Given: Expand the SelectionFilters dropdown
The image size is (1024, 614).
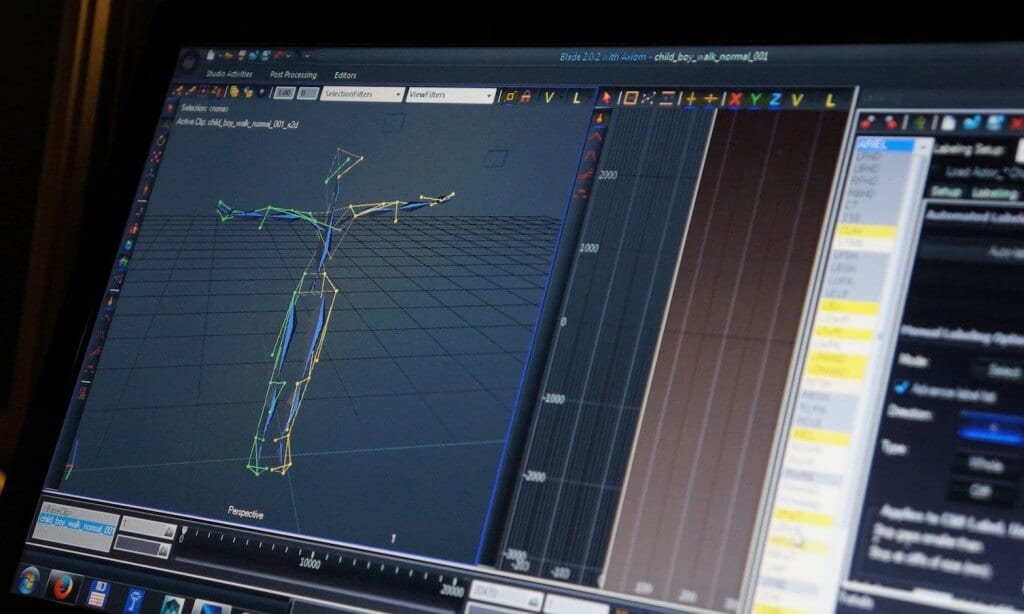Looking at the screenshot, I should pyautogui.click(x=362, y=94).
